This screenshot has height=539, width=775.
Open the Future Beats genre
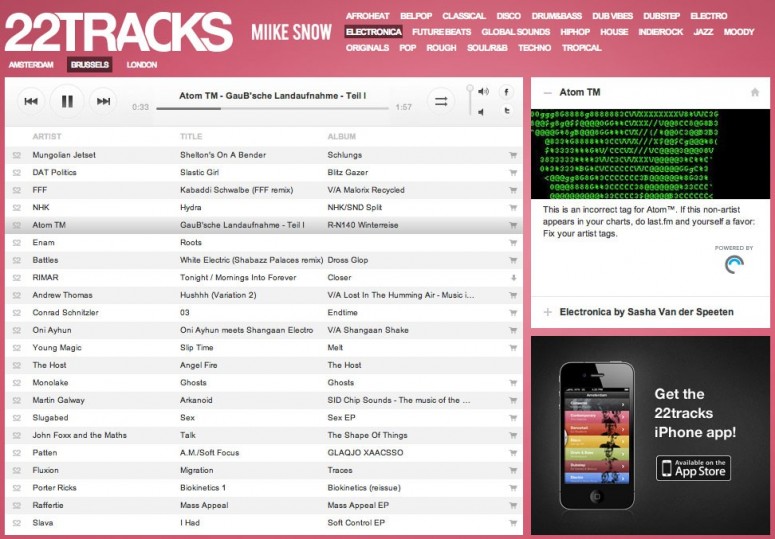tap(441, 32)
